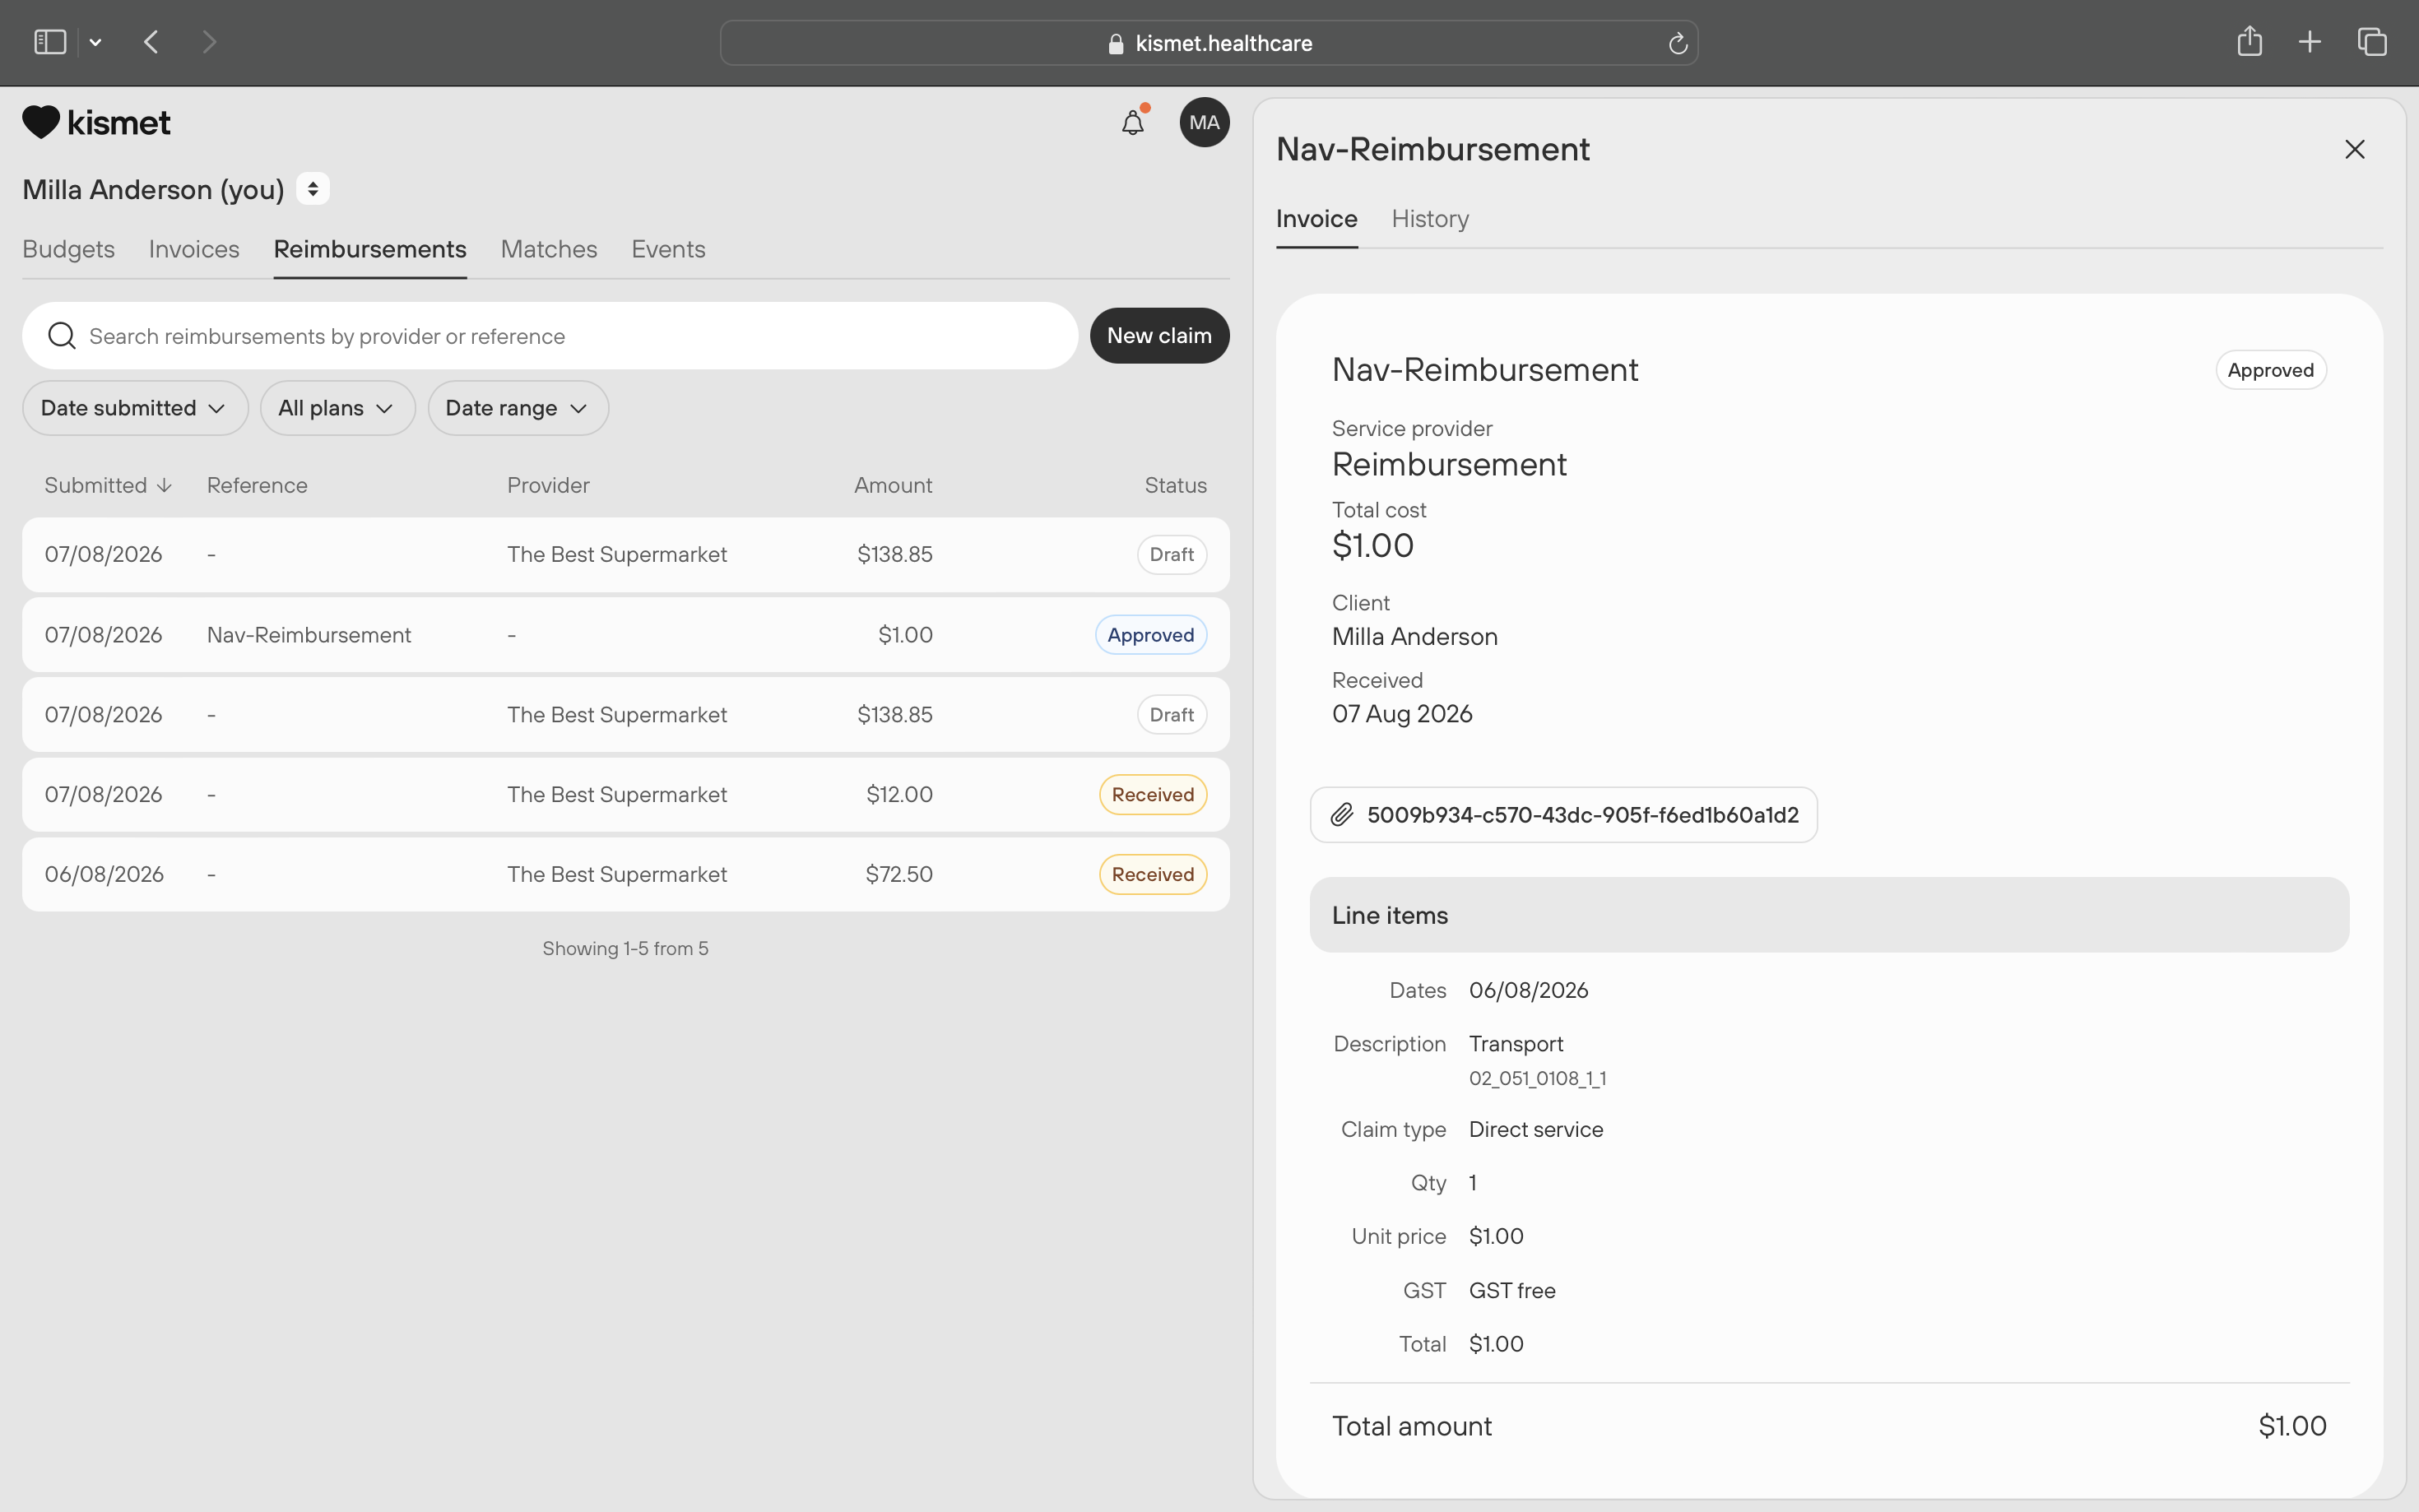Toggle the Safari sidebar icon
Screen dimensions: 2419x1512
50,42
